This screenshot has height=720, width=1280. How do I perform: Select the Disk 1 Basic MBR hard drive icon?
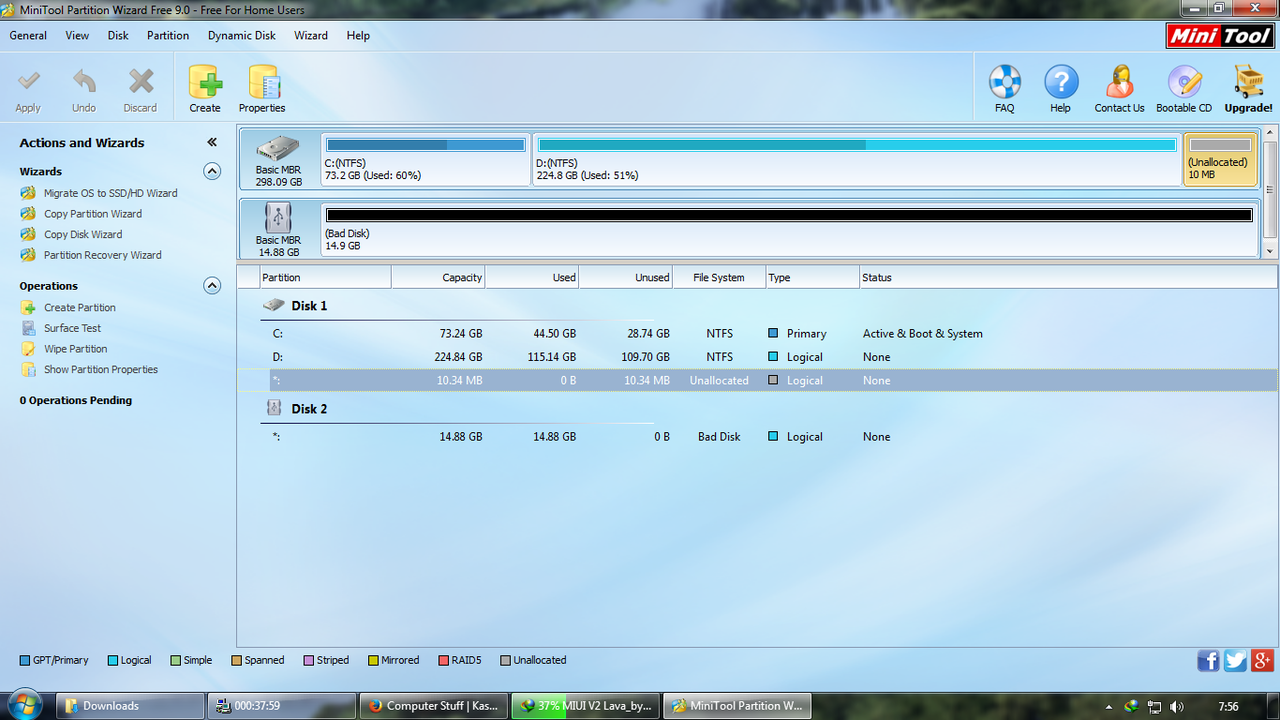(277, 149)
